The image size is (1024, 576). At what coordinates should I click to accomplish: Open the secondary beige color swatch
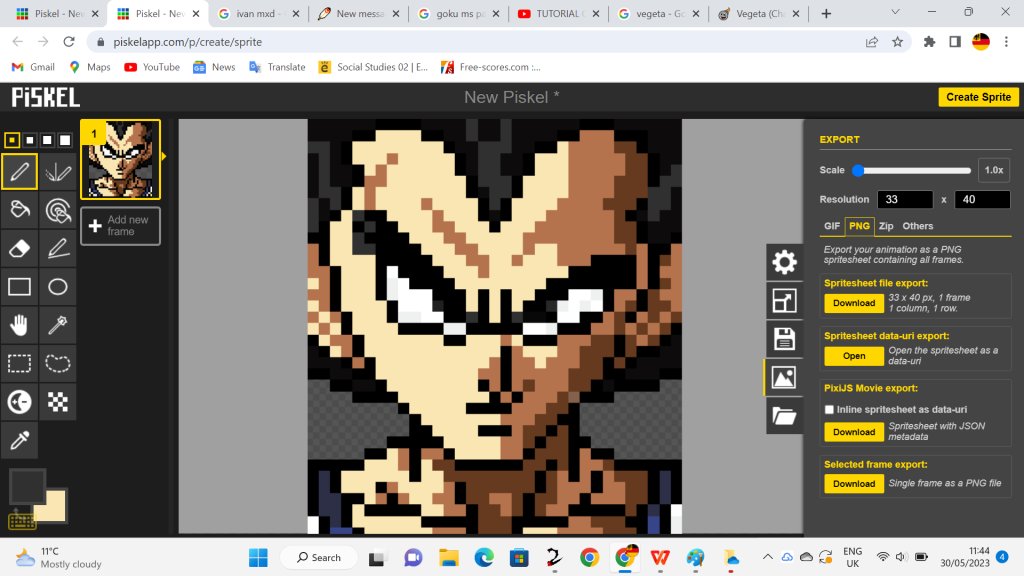click(54, 508)
